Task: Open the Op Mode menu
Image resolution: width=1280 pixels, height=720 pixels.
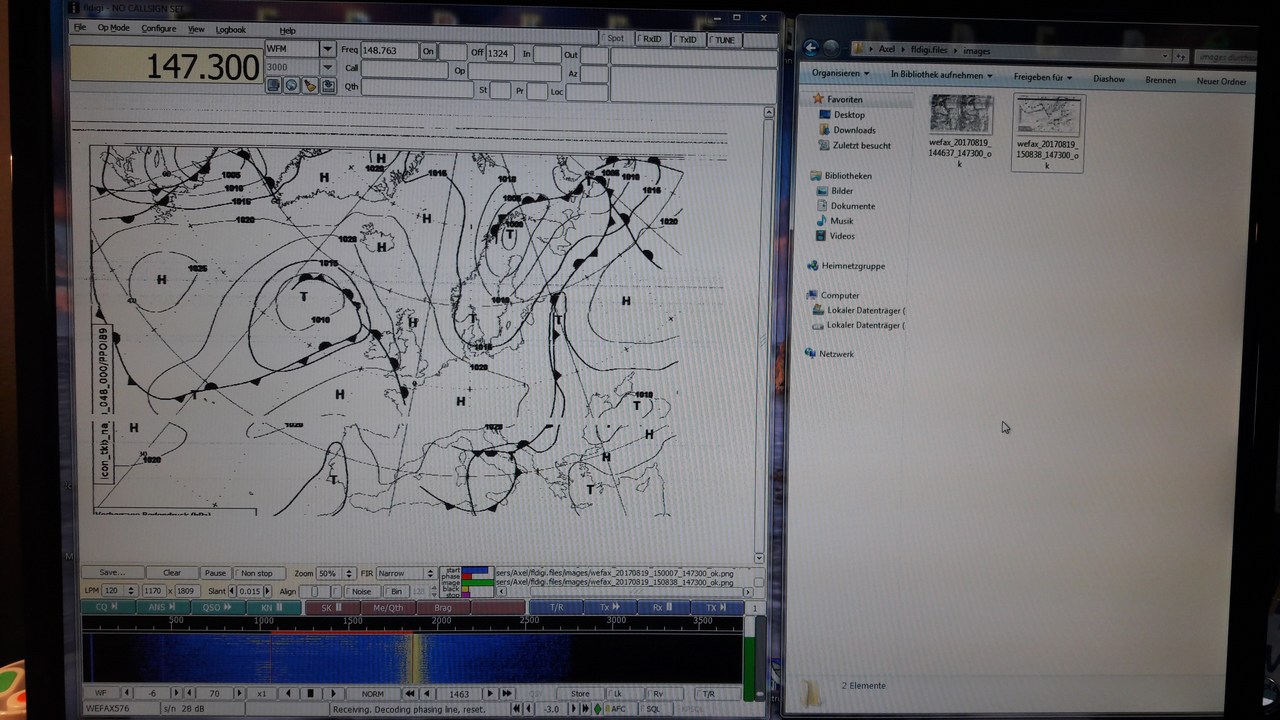Action: [x=113, y=28]
